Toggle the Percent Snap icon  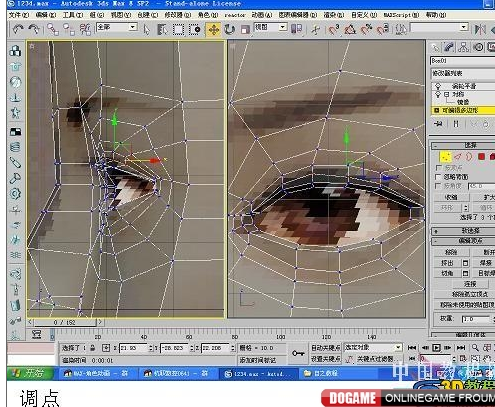366,29
